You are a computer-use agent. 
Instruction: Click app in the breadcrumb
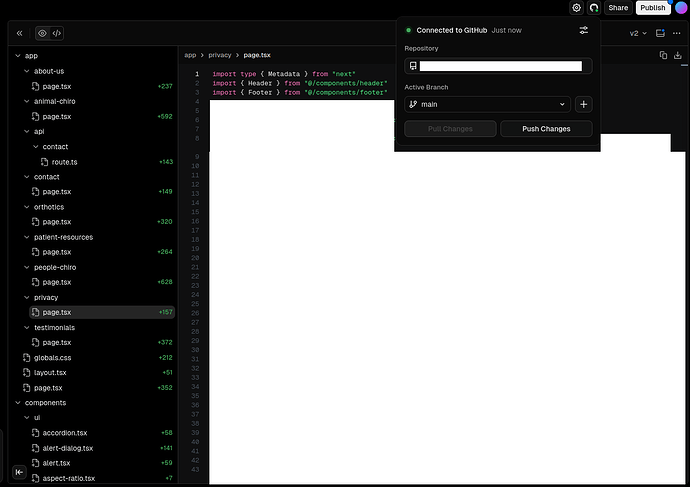tap(190, 55)
